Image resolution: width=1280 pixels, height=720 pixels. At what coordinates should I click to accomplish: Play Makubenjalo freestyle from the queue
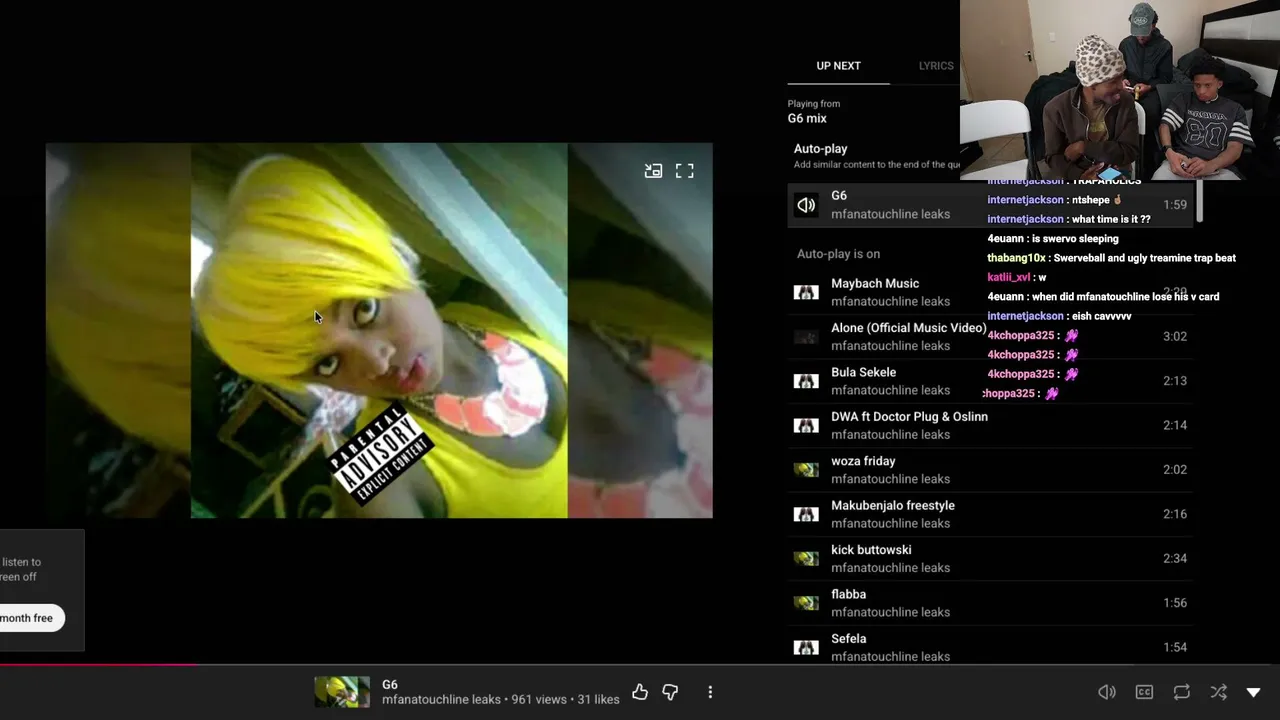pos(893,506)
